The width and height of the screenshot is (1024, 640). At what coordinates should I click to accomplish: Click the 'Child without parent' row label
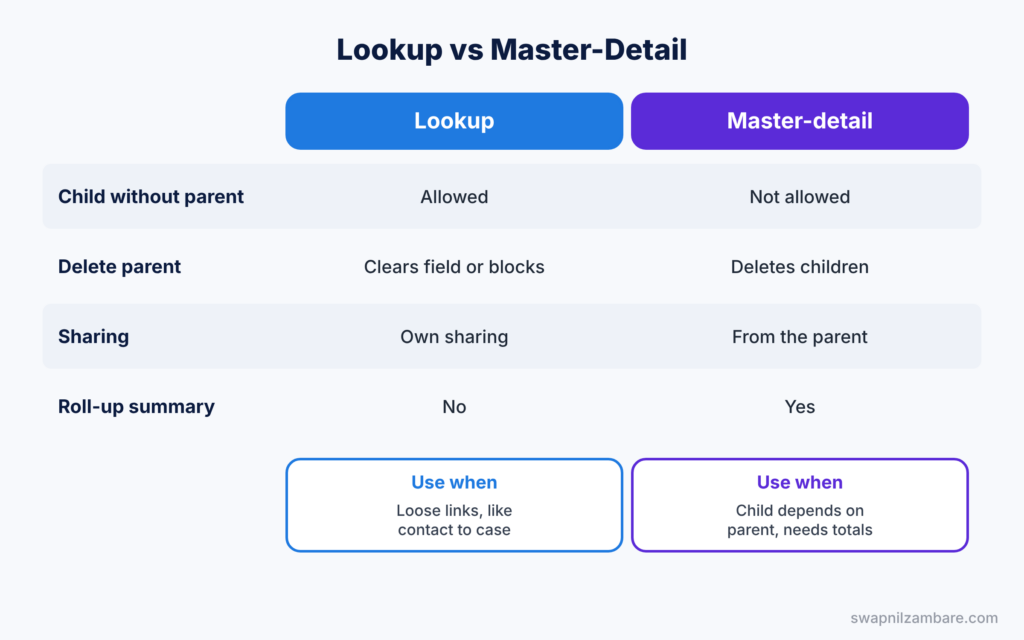point(151,197)
